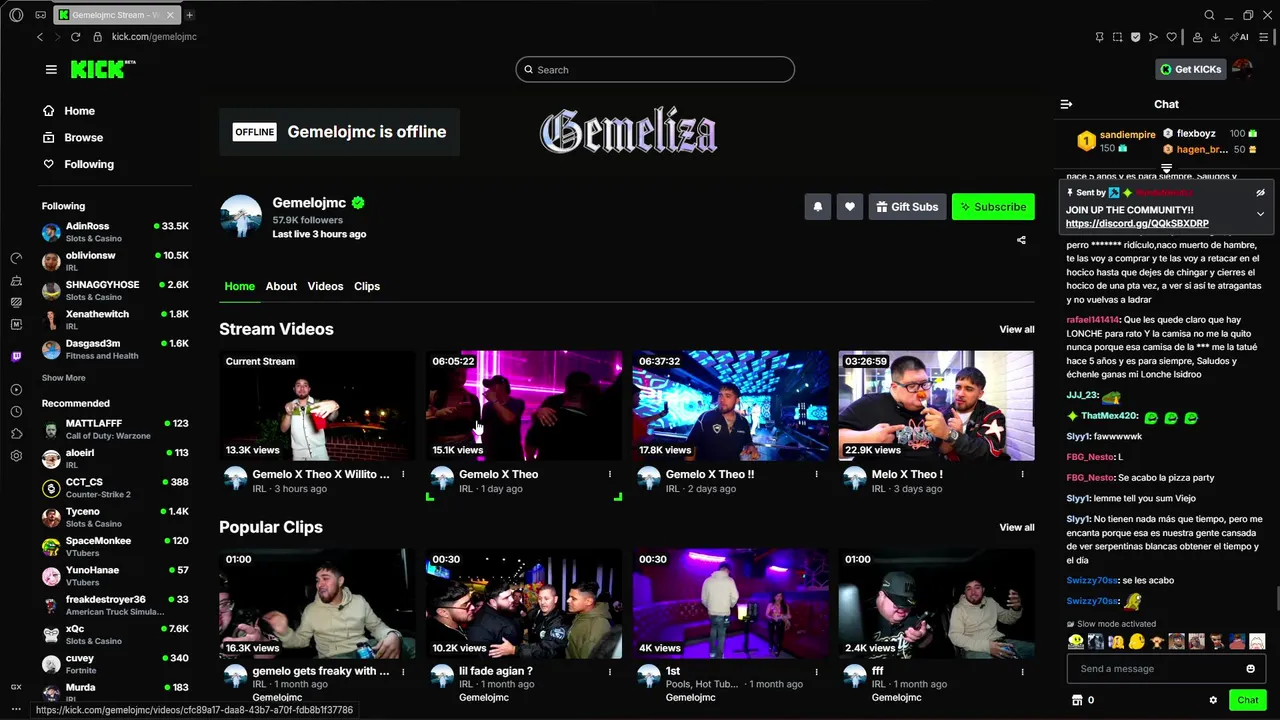Open options menu for Melo X Theo ! video

(x=1022, y=474)
